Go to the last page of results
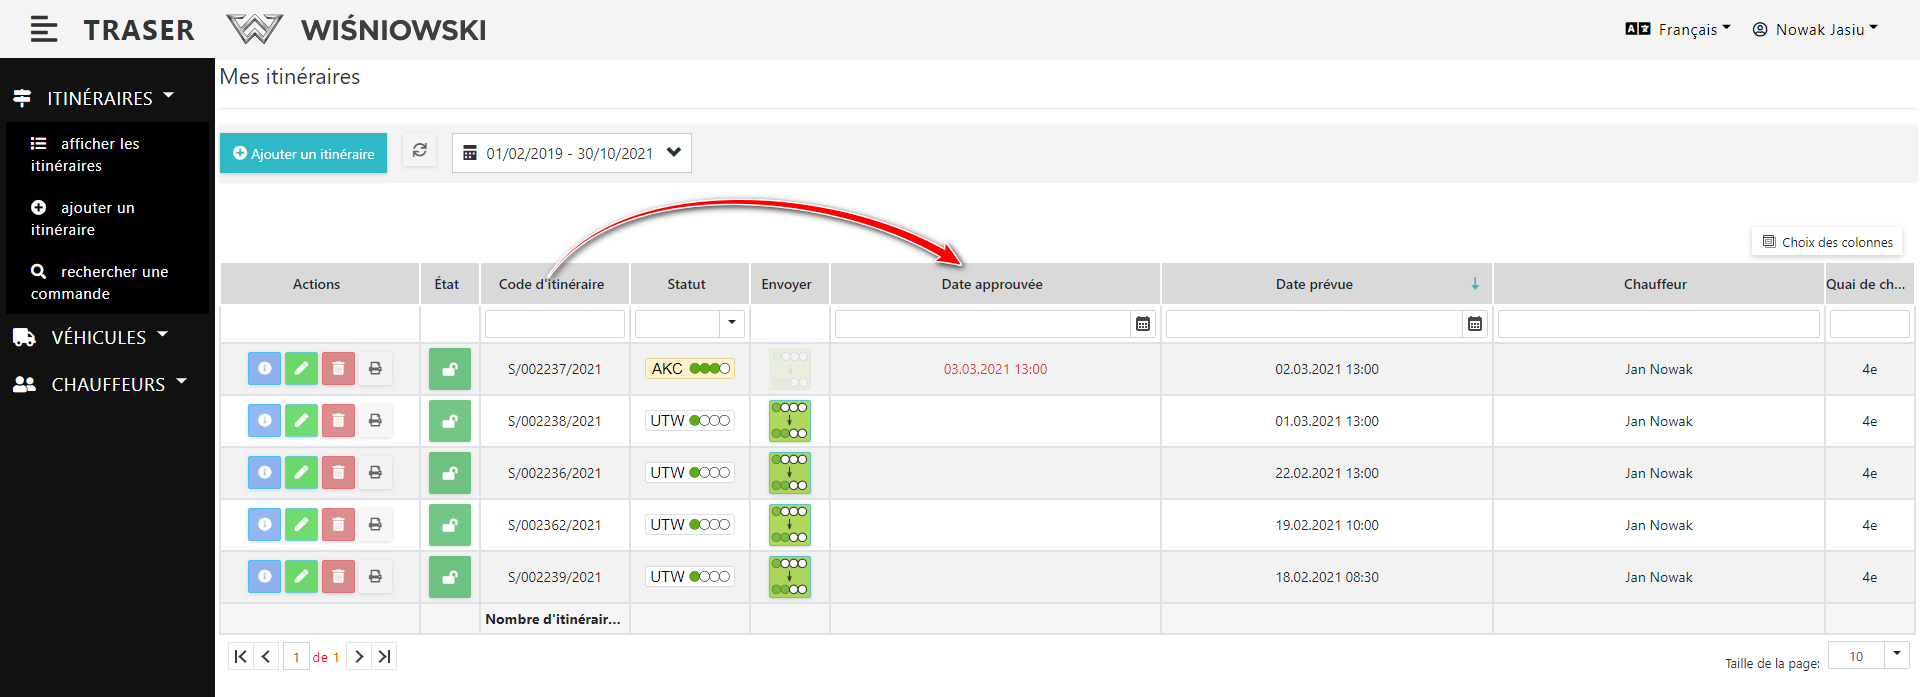 click(x=385, y=657)
